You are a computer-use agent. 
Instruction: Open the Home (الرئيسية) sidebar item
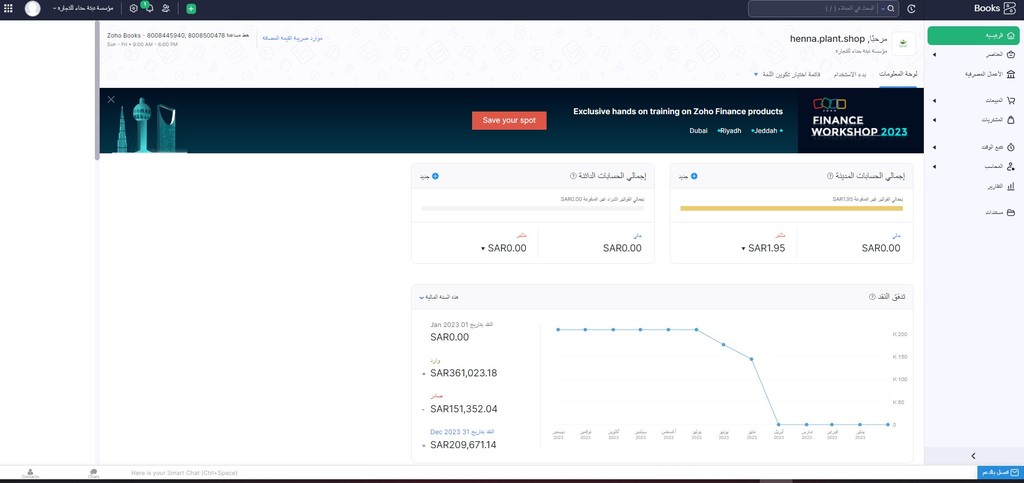pyautogui.click(x=973, y=35)
